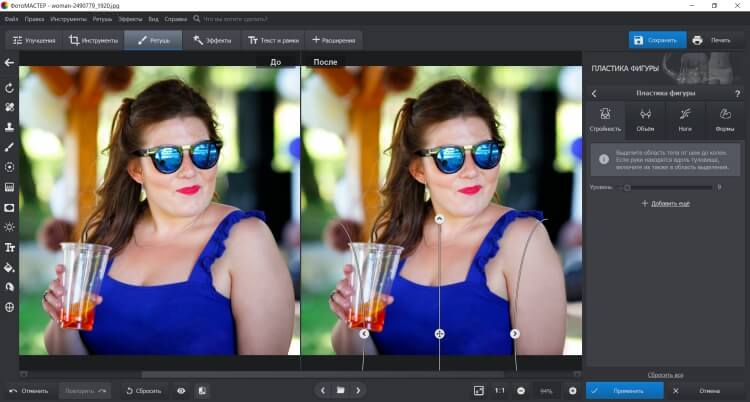
Task: Open previous photo with left chevron
Action: pyautogui.click(x=323, y=391)
